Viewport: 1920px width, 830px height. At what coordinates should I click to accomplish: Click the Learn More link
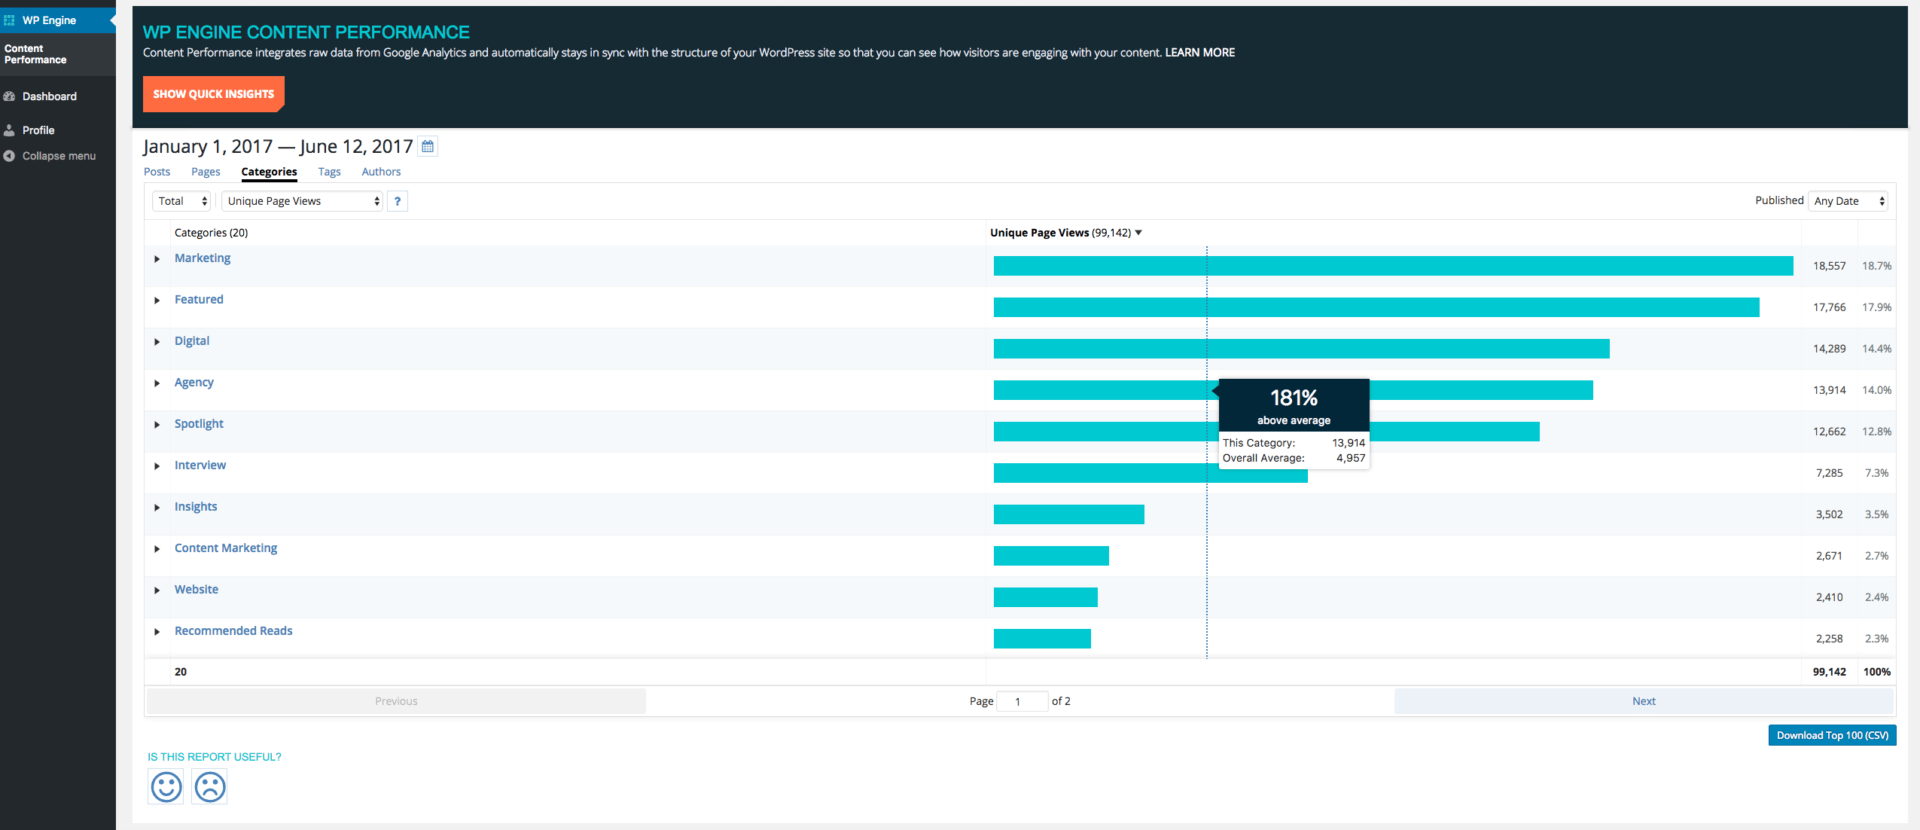(x=1199, y=53)
